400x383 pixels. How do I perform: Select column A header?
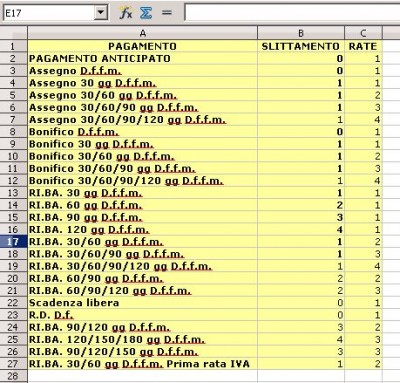143,33
